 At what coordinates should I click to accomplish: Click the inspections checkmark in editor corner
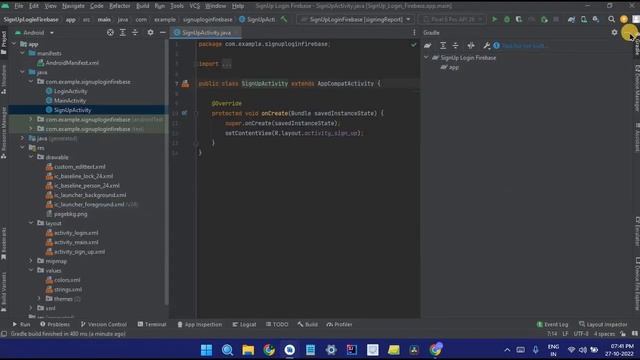(x=413, y=44)
